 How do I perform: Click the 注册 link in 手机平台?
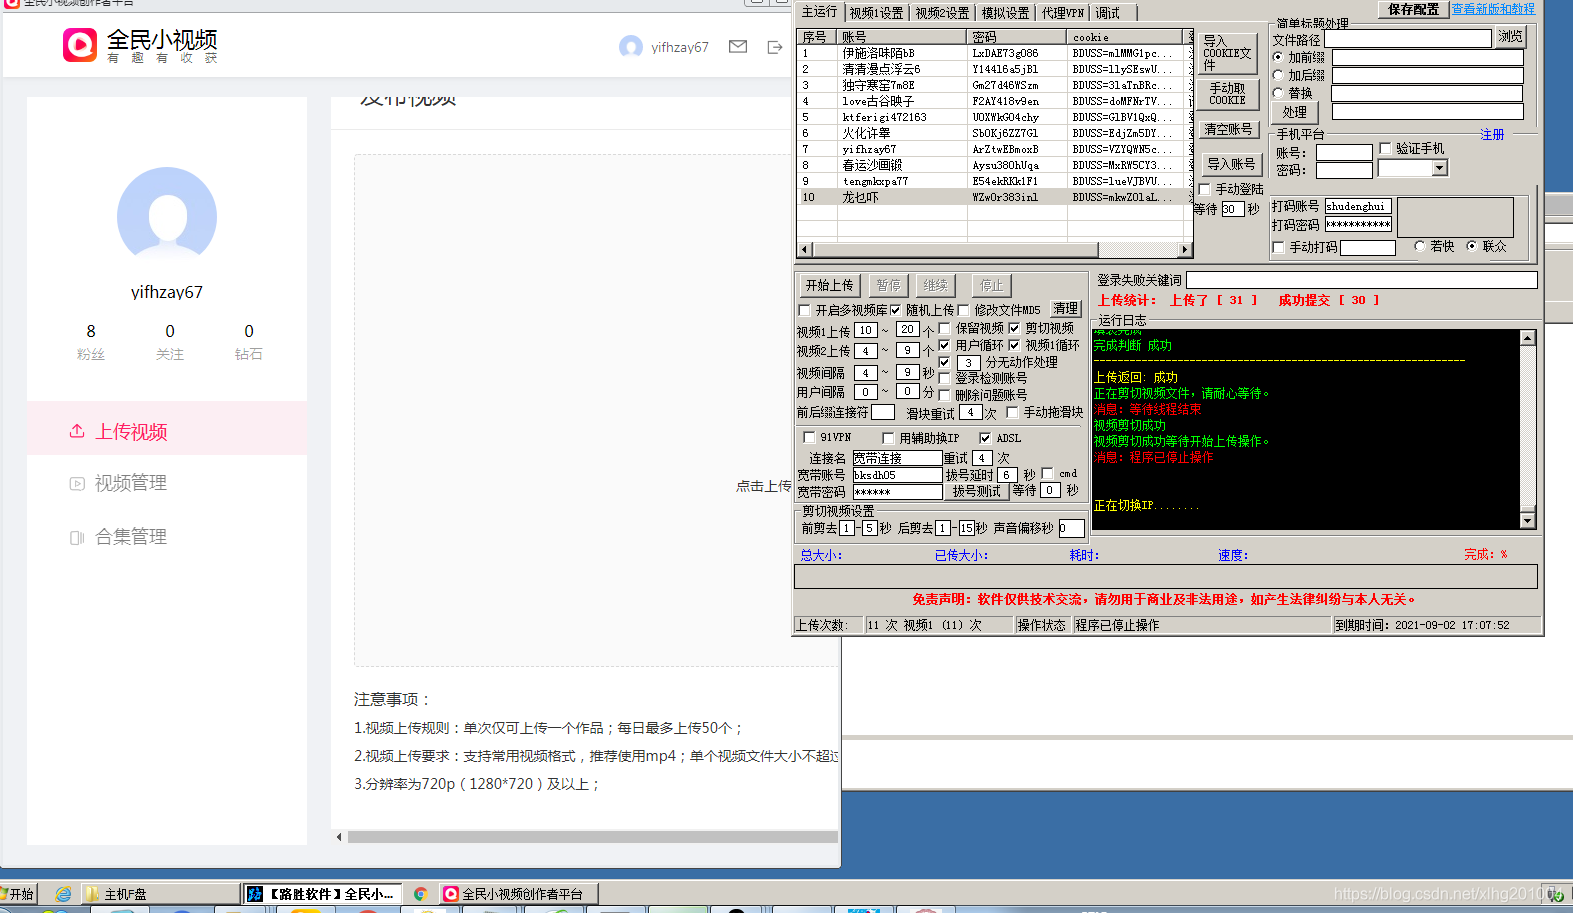tap(1492, 134)
